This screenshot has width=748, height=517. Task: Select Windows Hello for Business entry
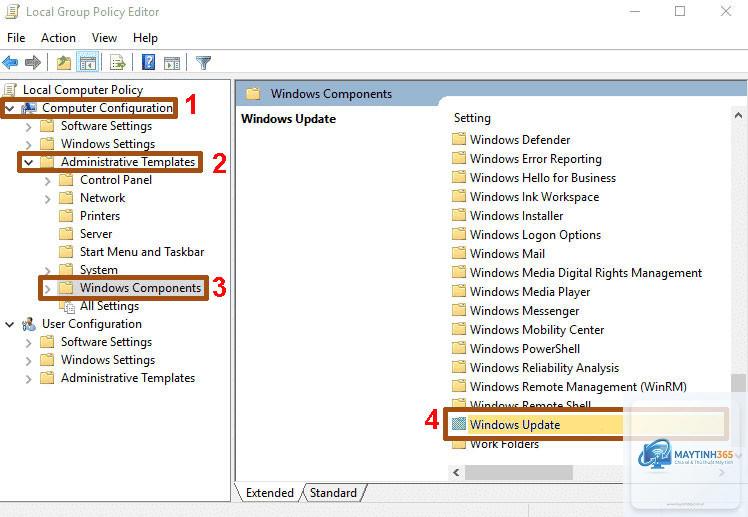point(543,178)
